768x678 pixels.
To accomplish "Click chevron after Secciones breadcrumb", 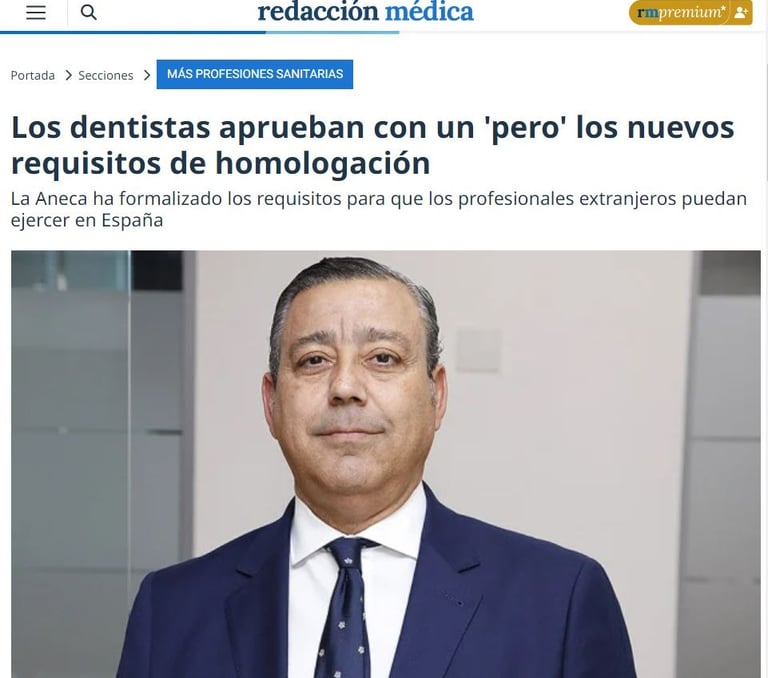I will click(x=146, y=75).
